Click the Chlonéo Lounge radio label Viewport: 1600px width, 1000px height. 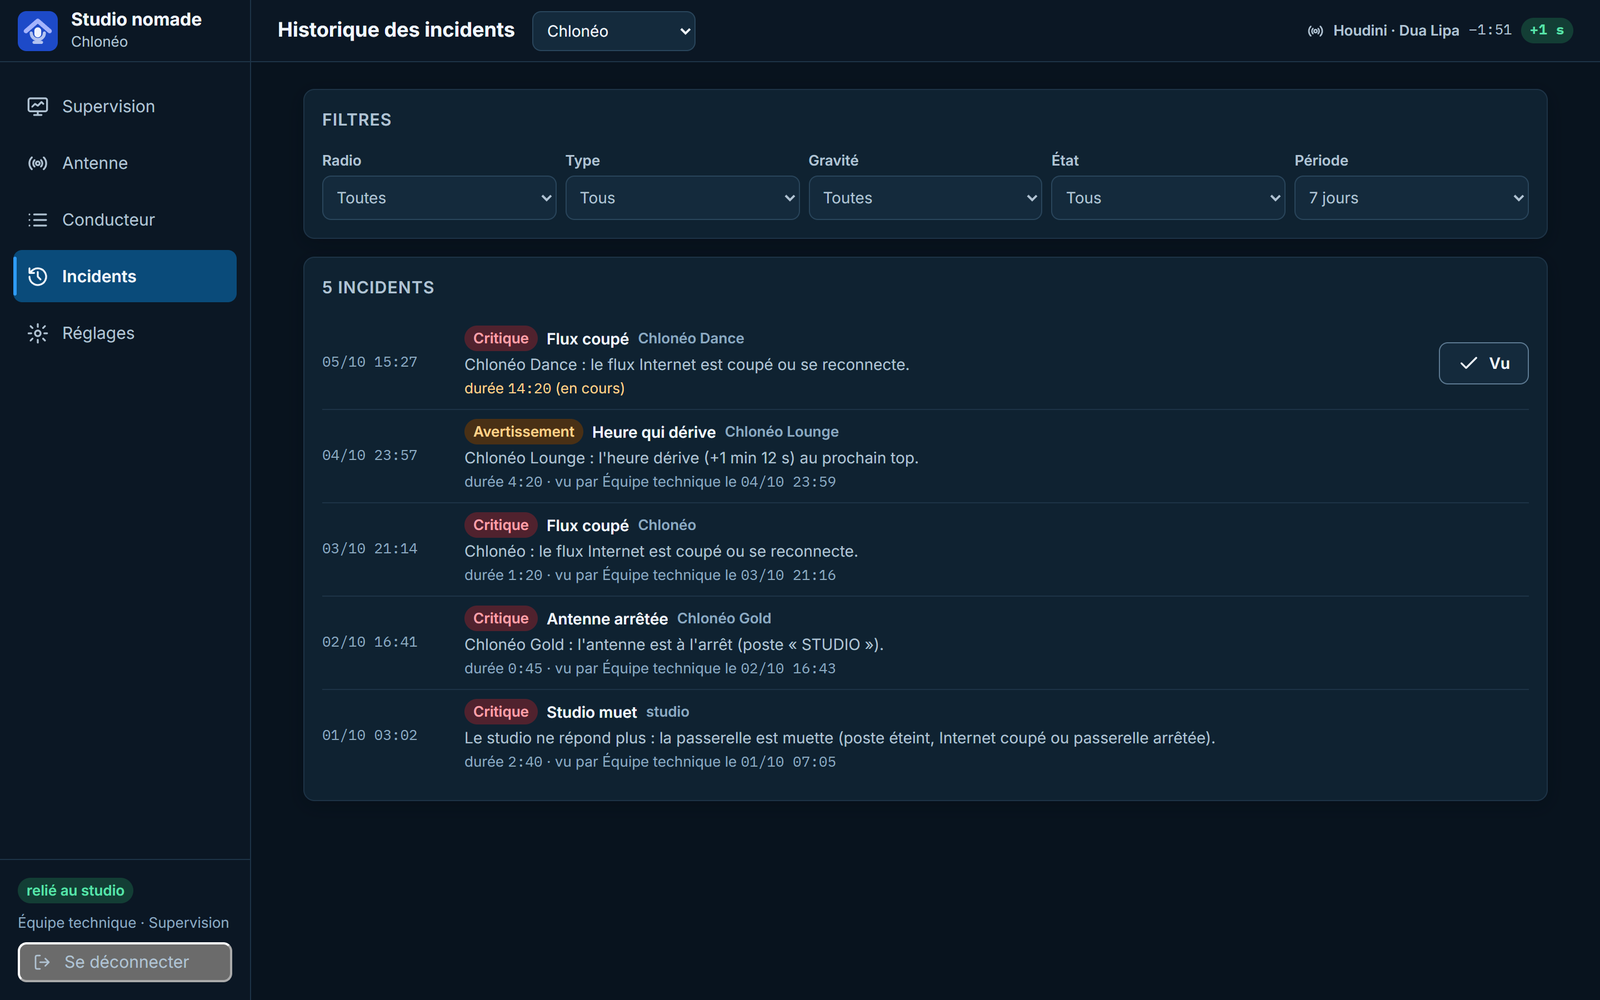(782, 432)
